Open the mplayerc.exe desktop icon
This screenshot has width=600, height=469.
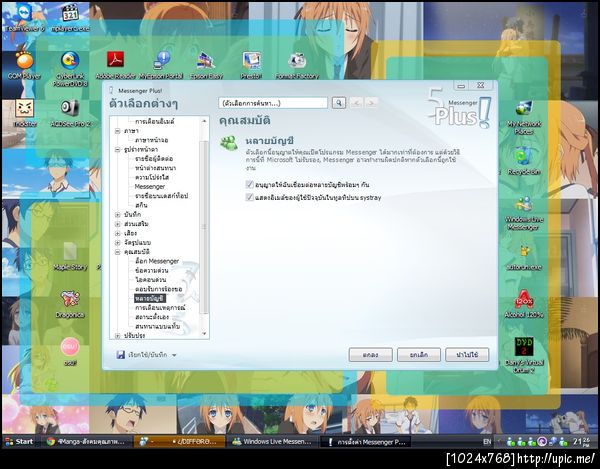[70, 17]
